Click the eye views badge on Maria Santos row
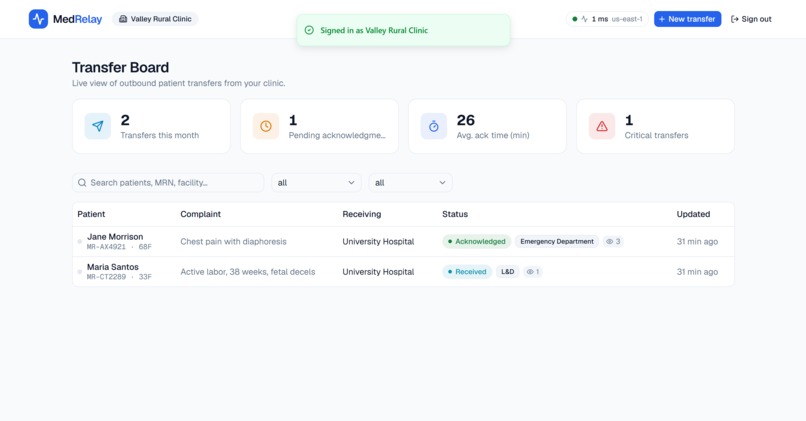This screenshot has height=421, width=806. click(533, 271)
